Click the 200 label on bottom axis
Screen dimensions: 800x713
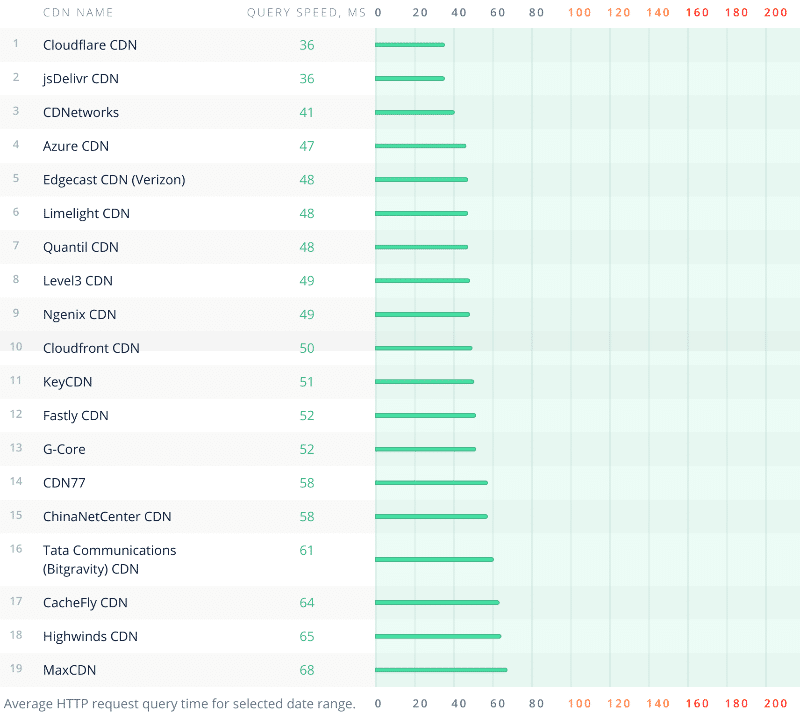click(776, 703)
